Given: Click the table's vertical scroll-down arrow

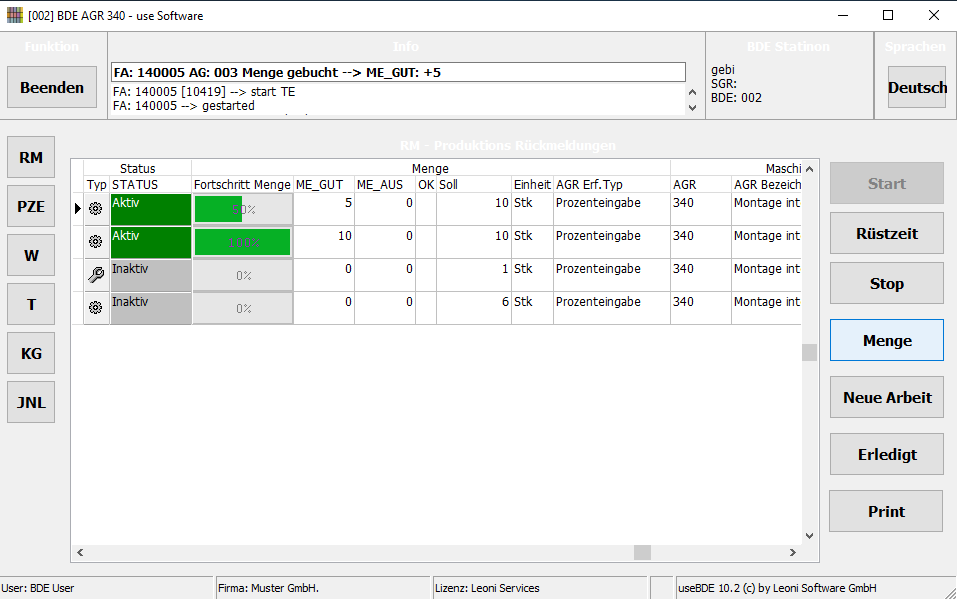Looking at the screenshot, I should click(809, 535).
